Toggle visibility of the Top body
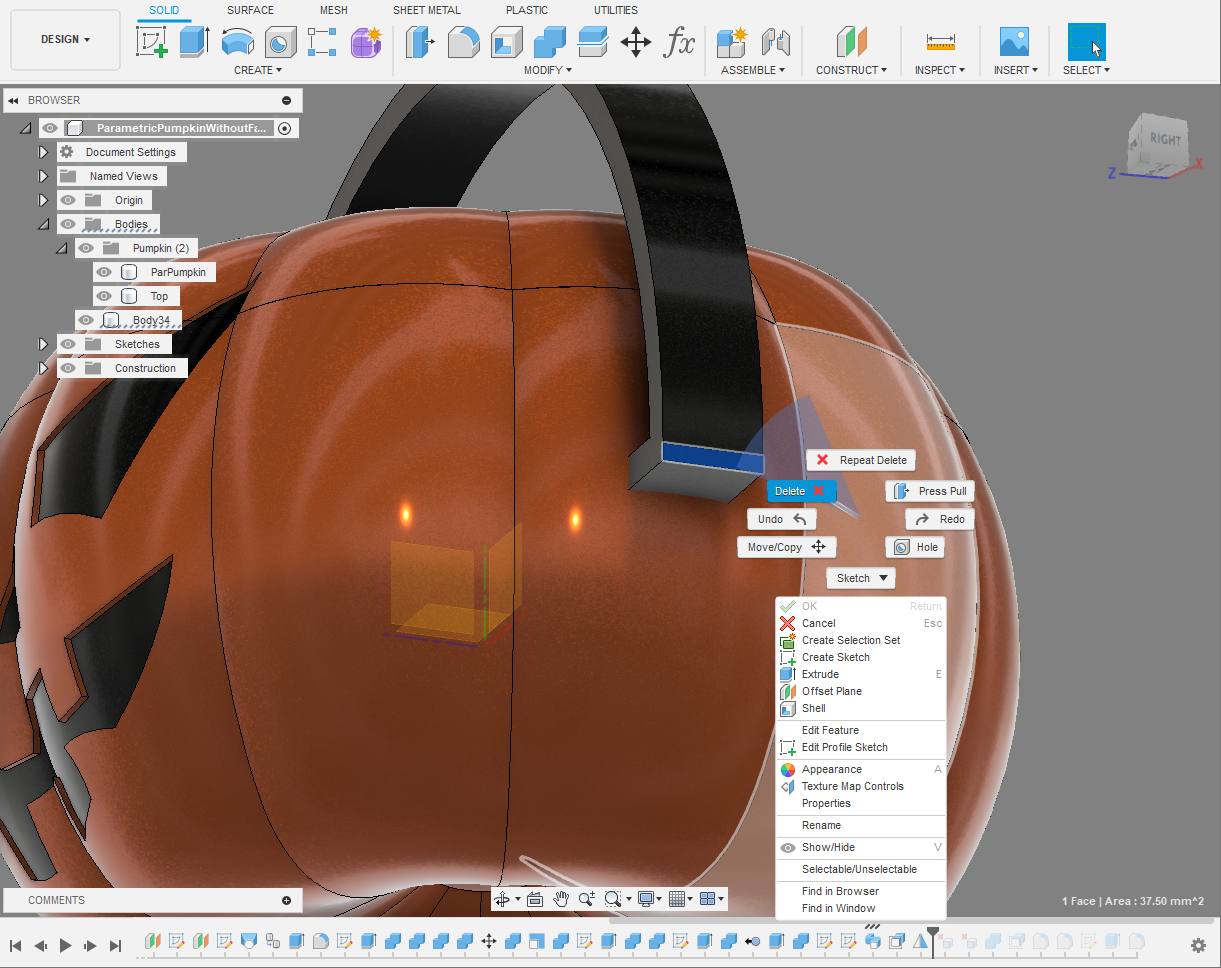Image resolution: width=1221 pixels, height=968 pixels. pyautogui.click(x=104, y=296)
